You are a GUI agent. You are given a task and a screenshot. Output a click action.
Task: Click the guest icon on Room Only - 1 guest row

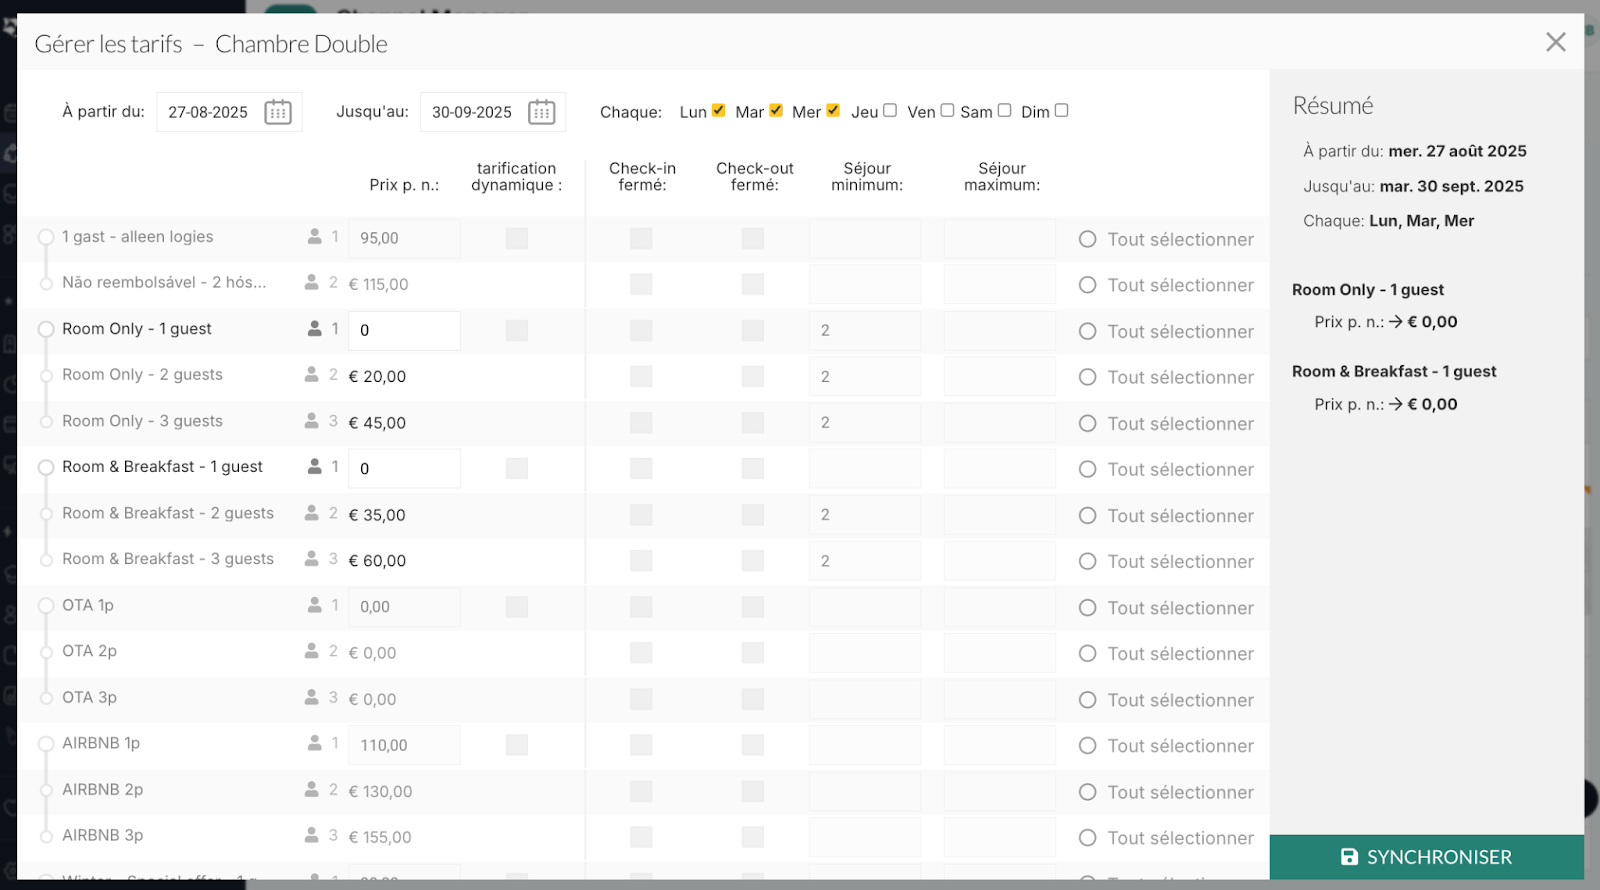coord(315,328)
